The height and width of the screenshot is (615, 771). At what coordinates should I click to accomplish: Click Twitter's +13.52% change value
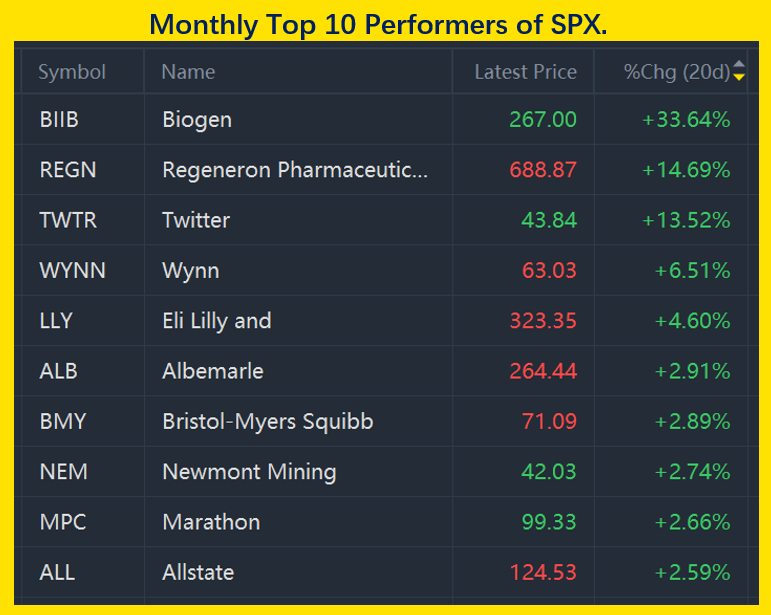(686, 220)
